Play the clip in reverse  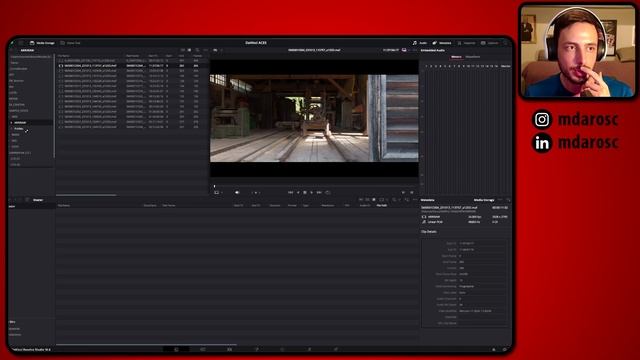[x=298, y=192]
